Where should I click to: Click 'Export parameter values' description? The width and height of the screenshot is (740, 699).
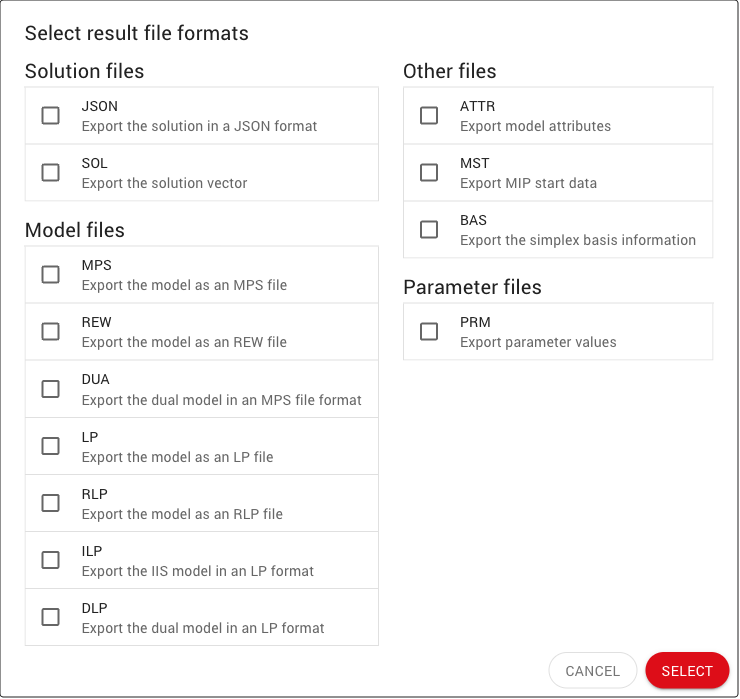pyautogui.click(x=538, y=343)
